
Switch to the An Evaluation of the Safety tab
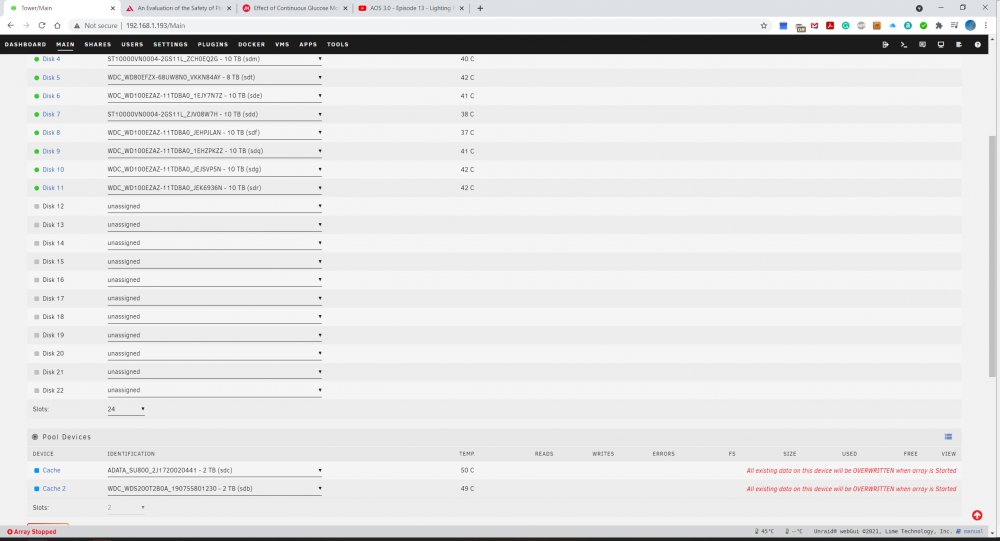tap(179, 8)
